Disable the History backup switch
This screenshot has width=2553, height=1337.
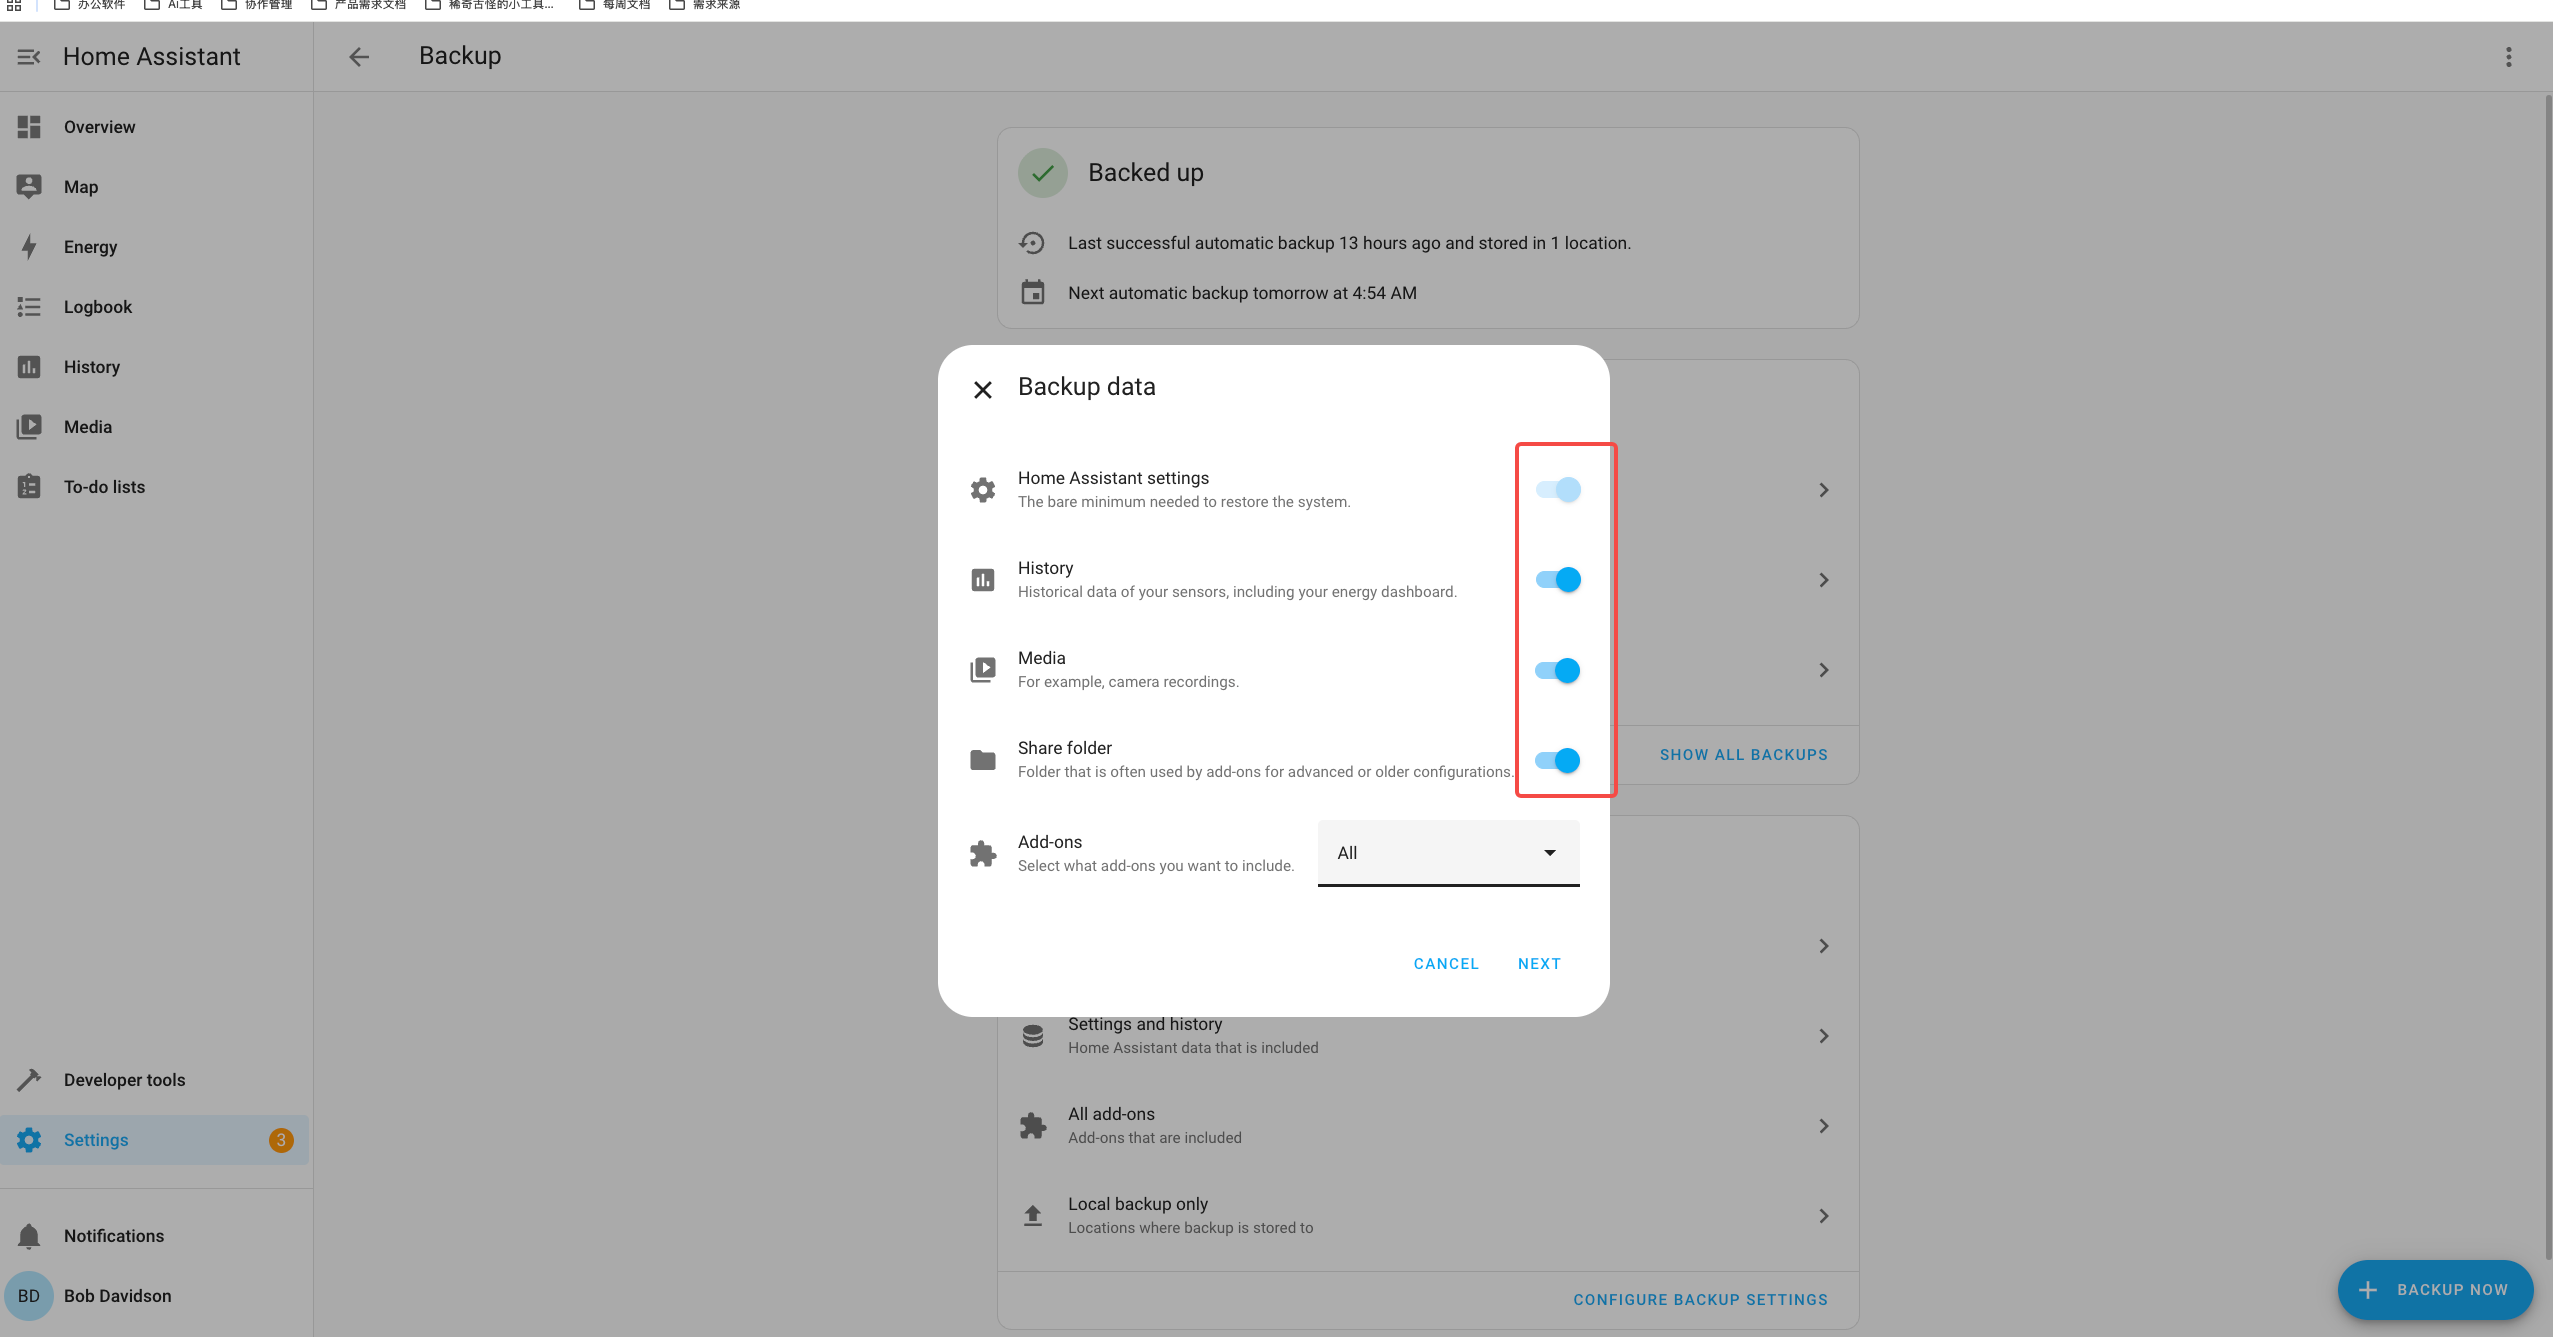pyautogui.click(x=1558, y=580)
